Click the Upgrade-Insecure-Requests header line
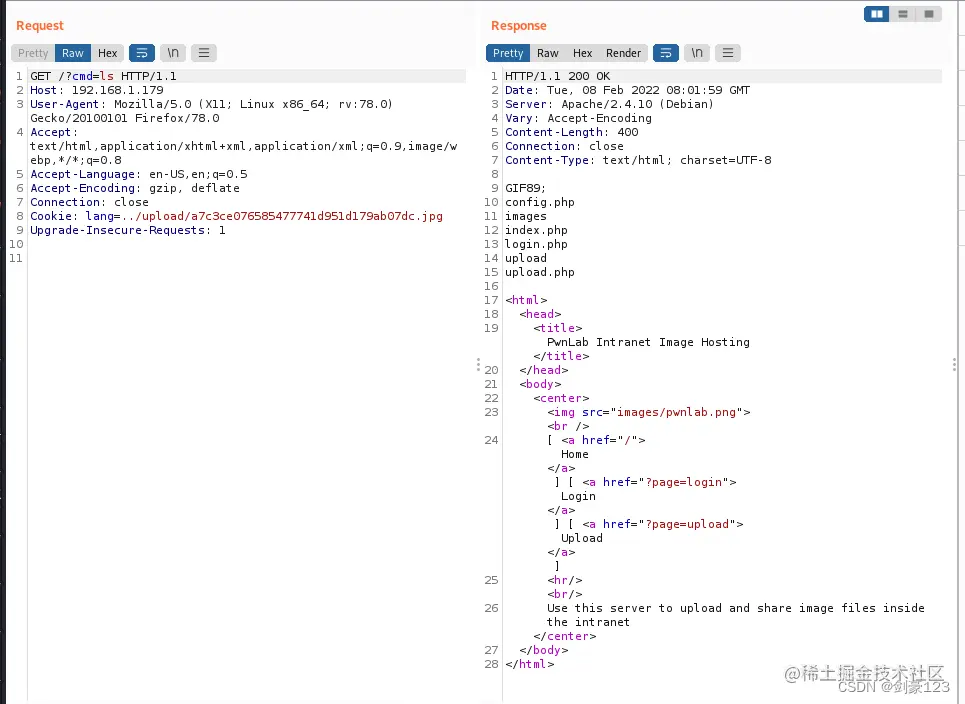Image resolution: width=965 pixels, height=704 pixels. (x=127, y=230)
